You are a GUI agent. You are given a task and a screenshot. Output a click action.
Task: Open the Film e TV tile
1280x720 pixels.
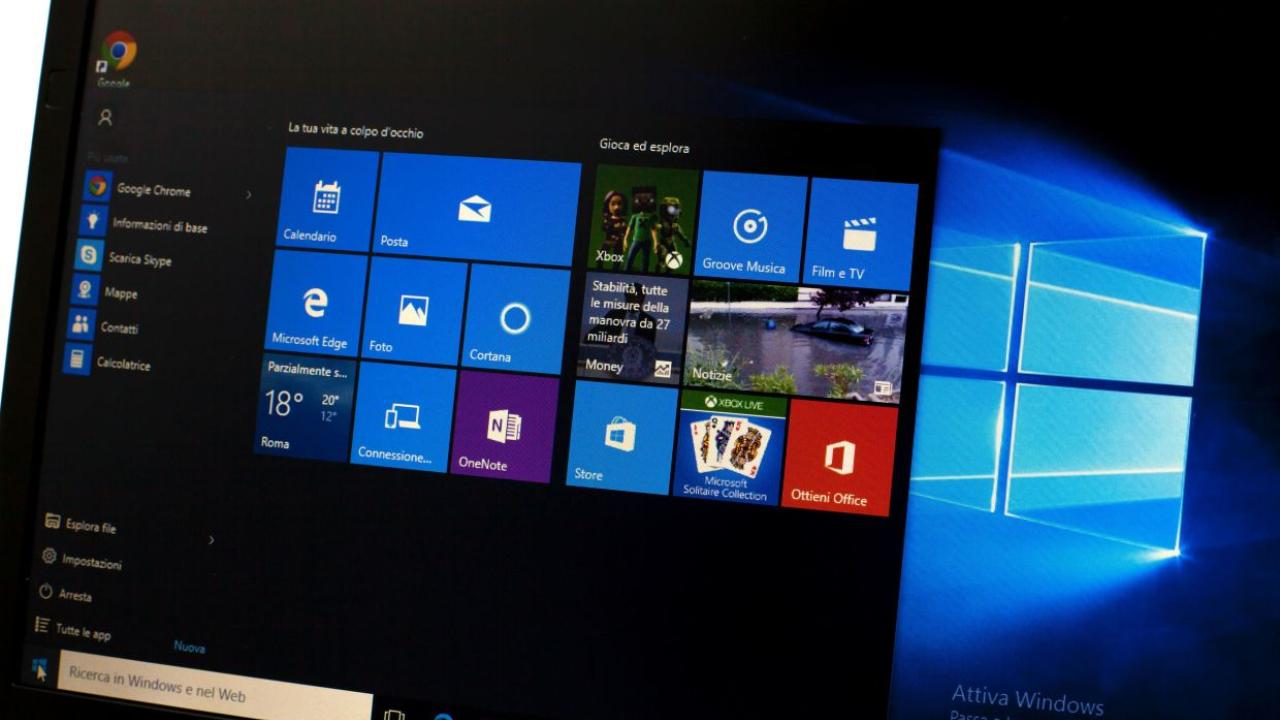point(860,235)
